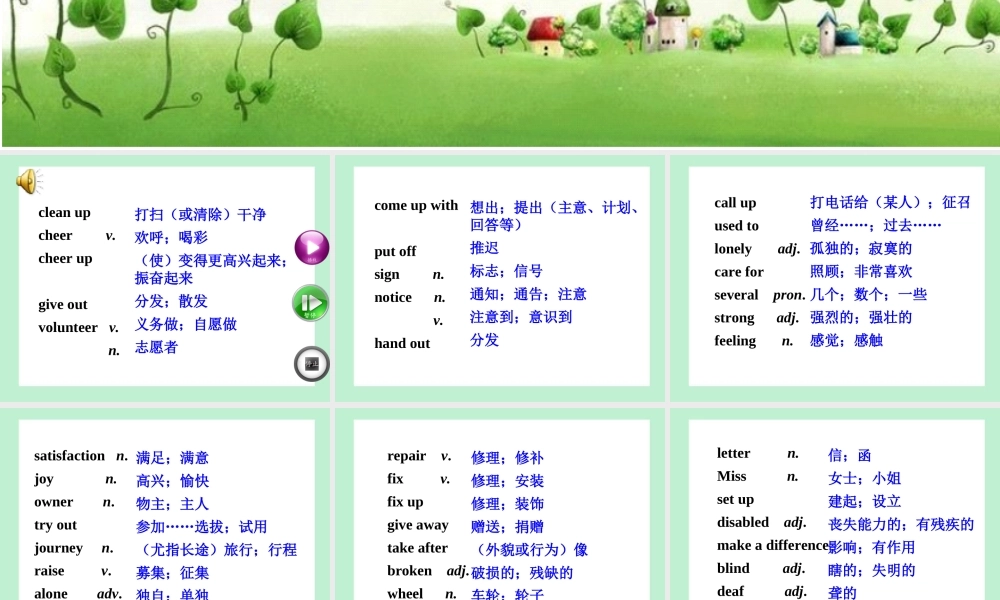Click the word 'deaf'
Viewport: 1000px width, 600px height.
click(730, 591)
